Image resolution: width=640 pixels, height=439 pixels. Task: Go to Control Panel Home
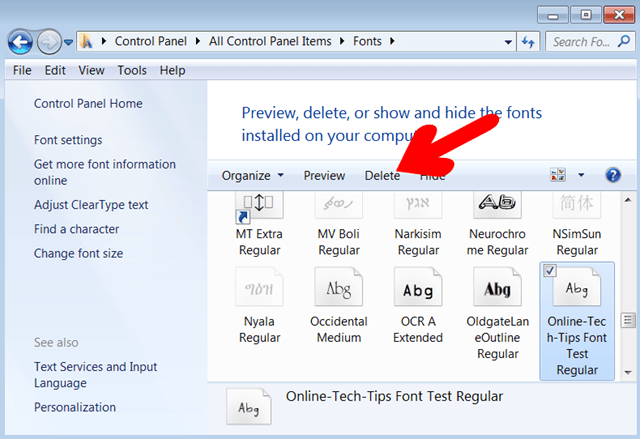[88, 103]
